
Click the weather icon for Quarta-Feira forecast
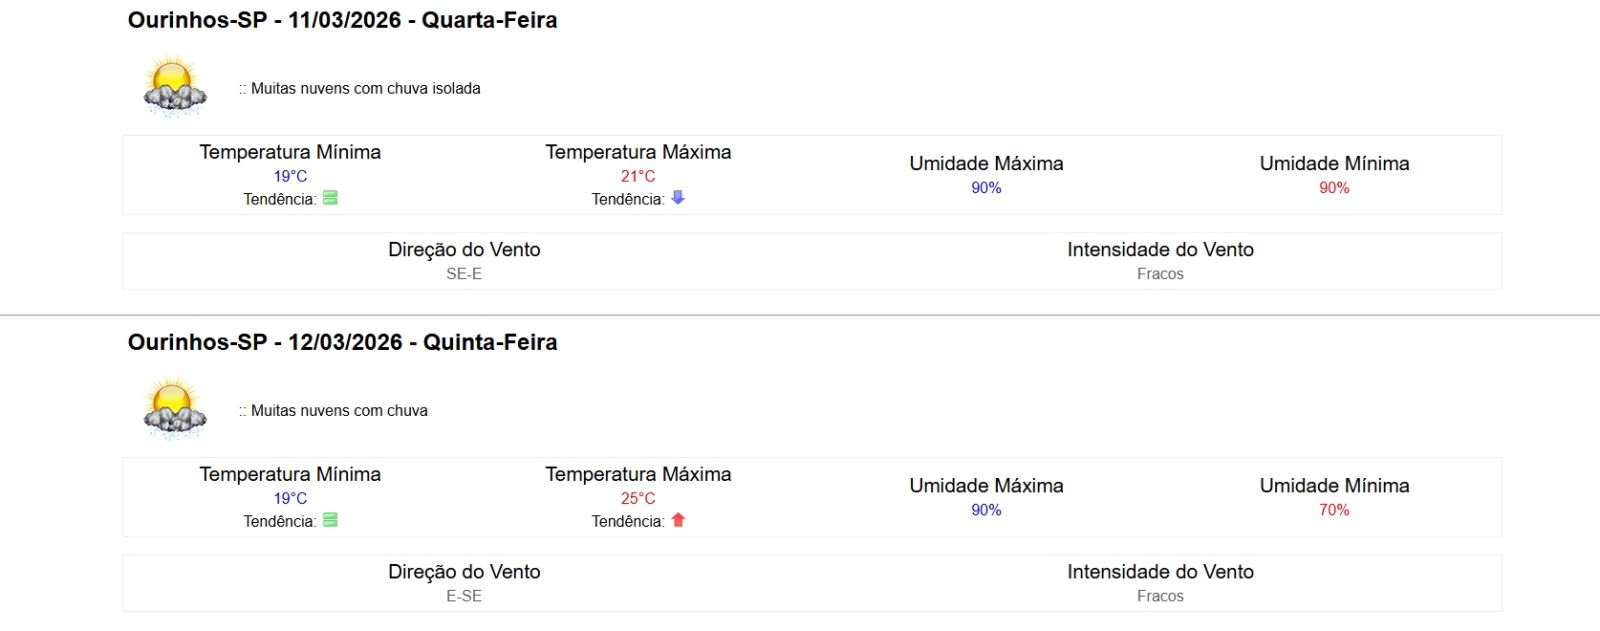click(x=175, y=86)
